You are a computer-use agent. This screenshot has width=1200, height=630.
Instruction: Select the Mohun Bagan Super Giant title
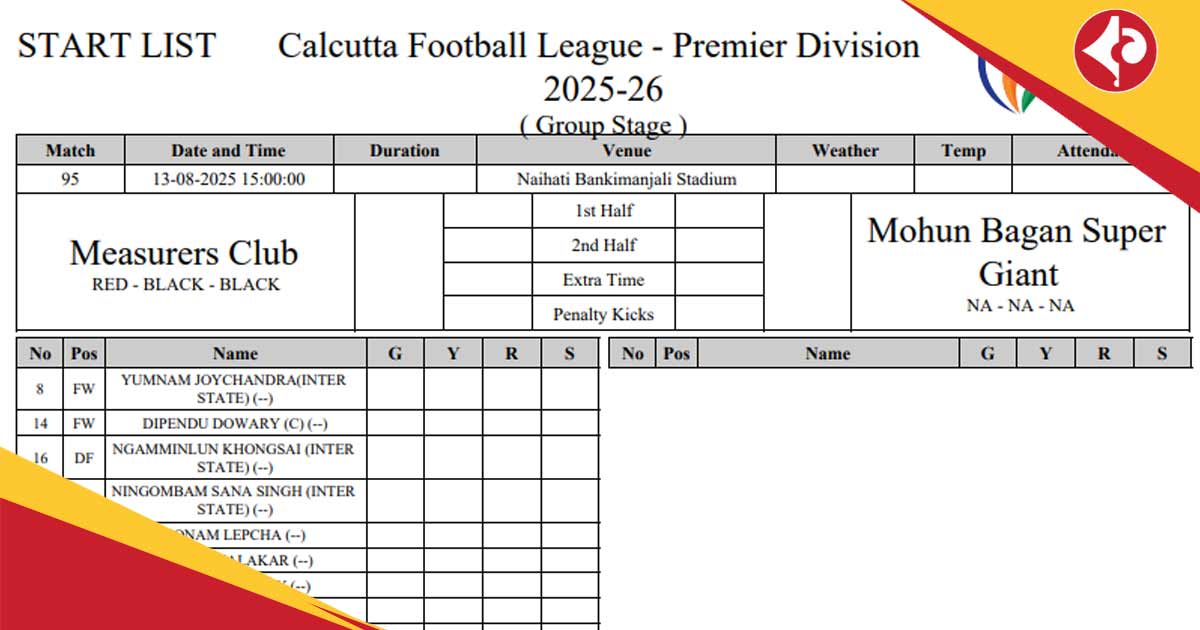coord(1018,252)
